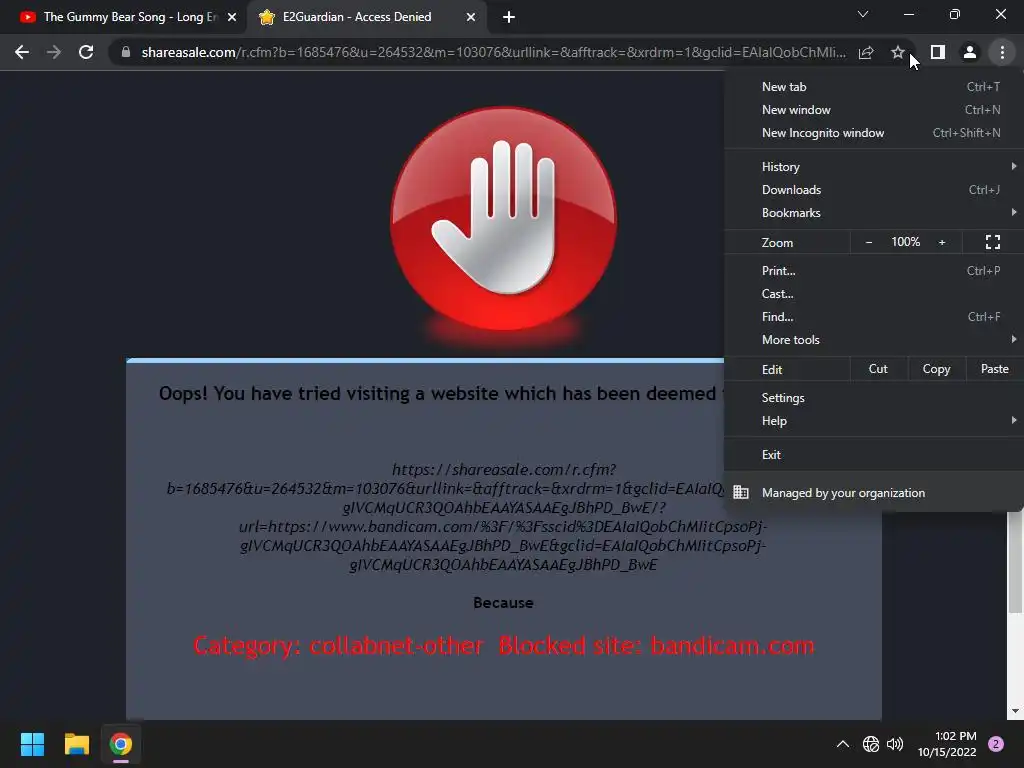
Task: Open File Explorer from the taskbar
Action: 76,744
